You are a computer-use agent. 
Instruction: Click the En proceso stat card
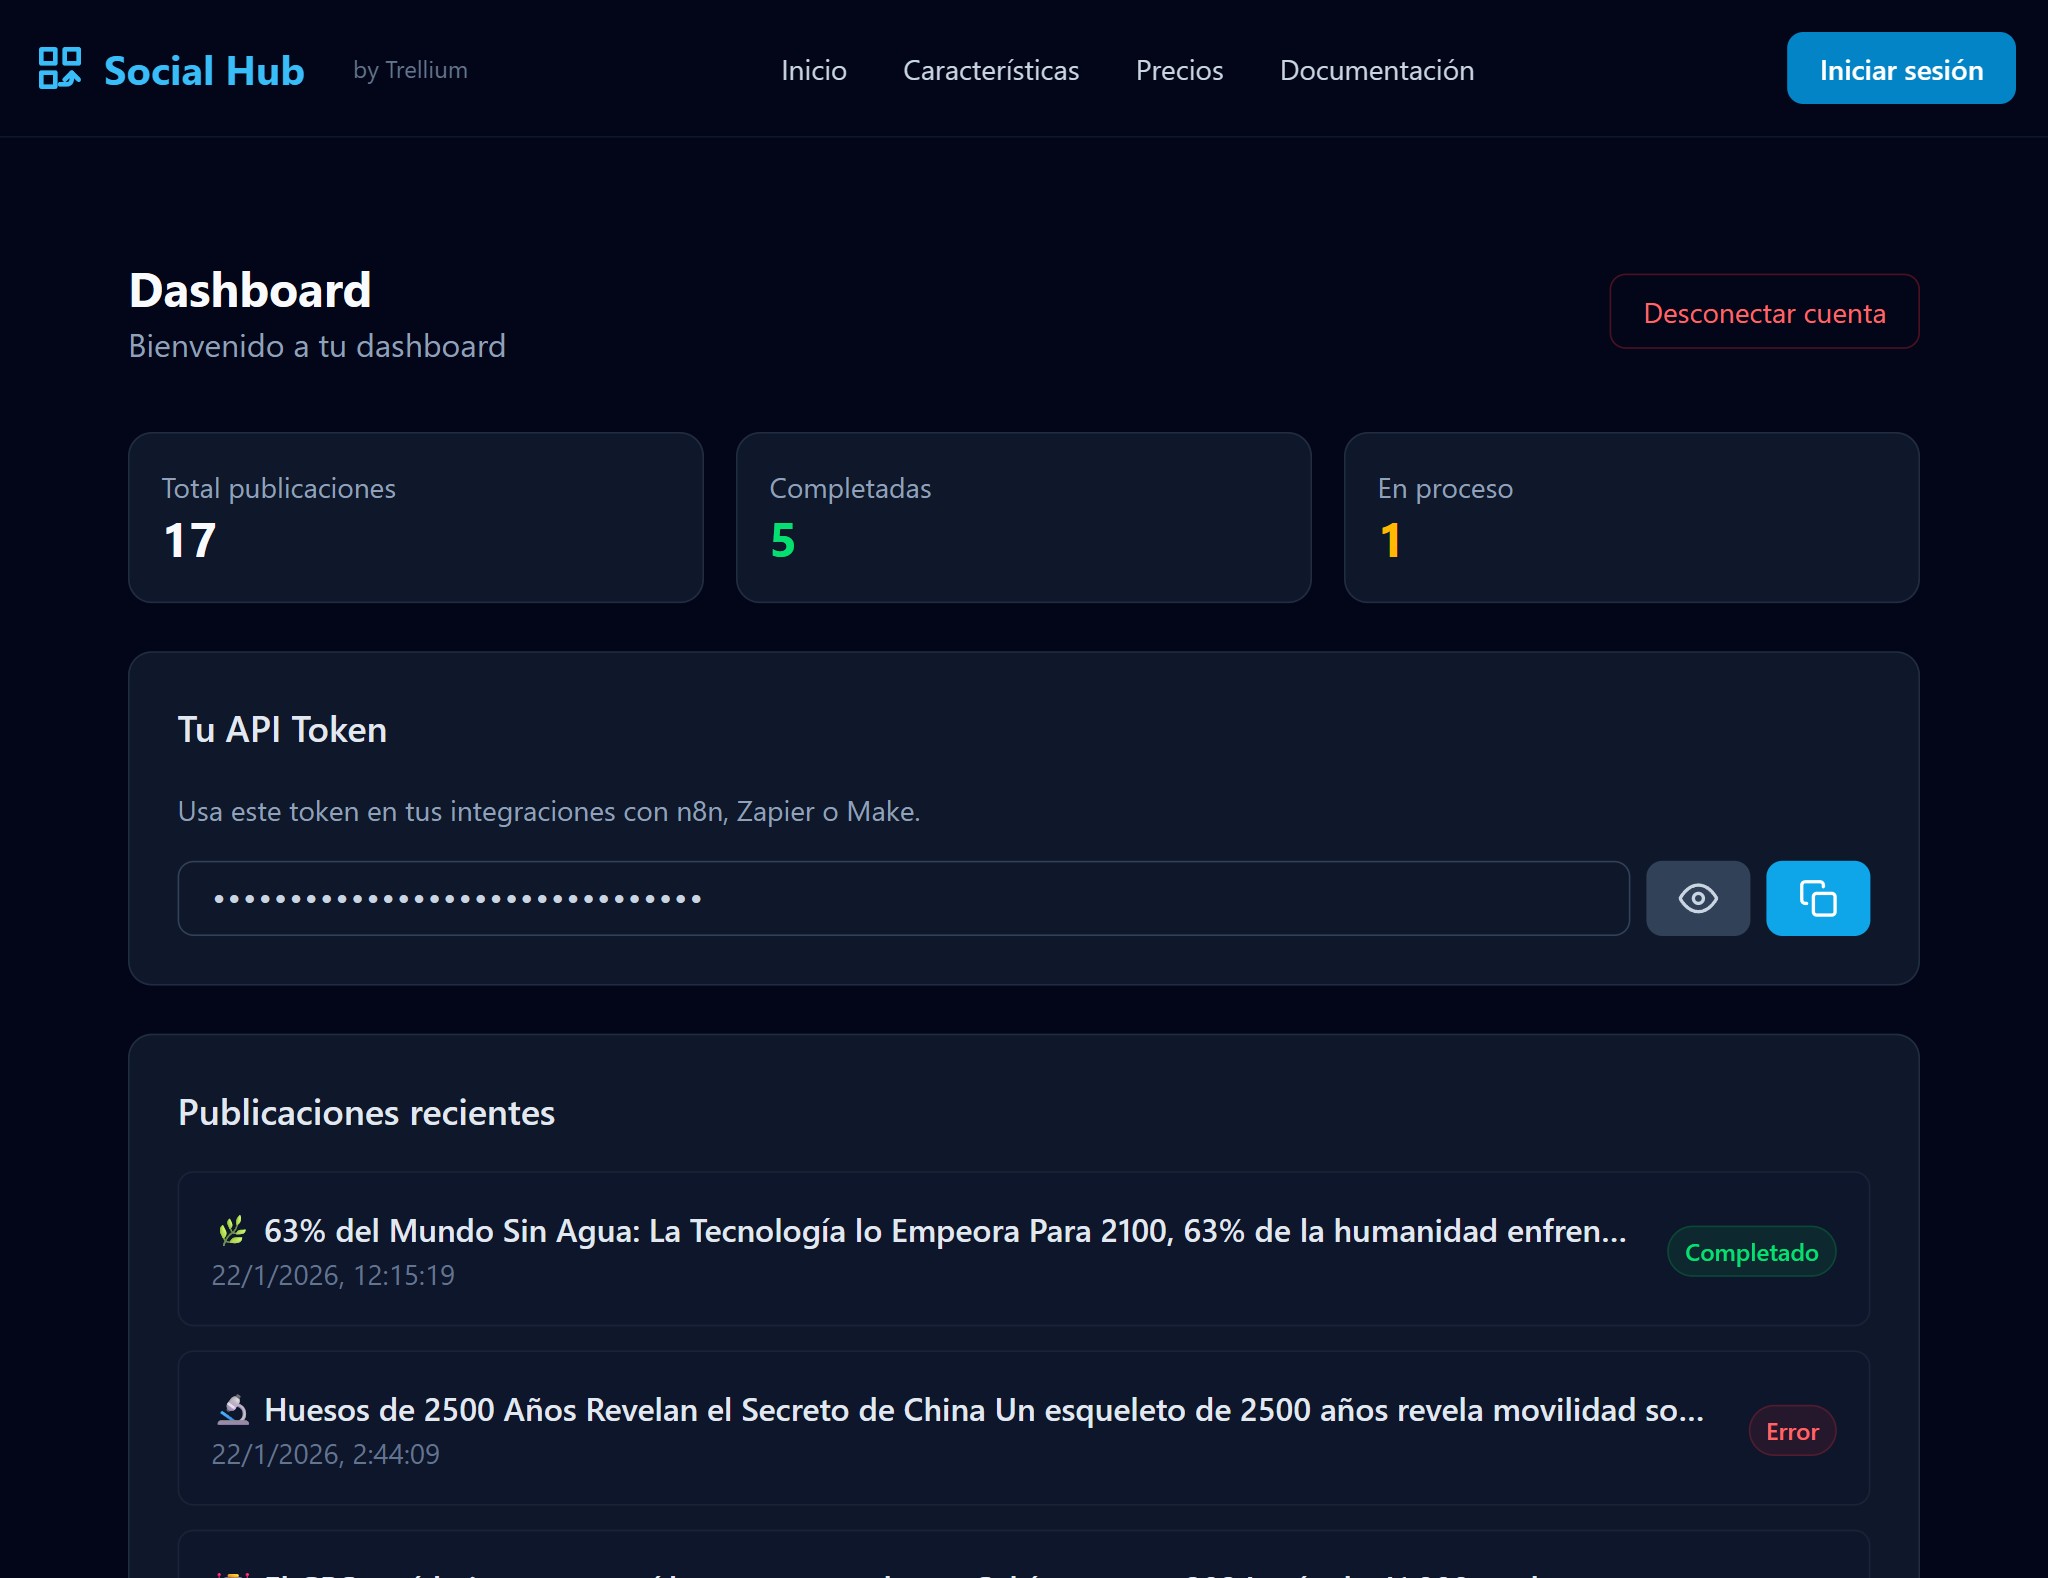coord(1630,517)
